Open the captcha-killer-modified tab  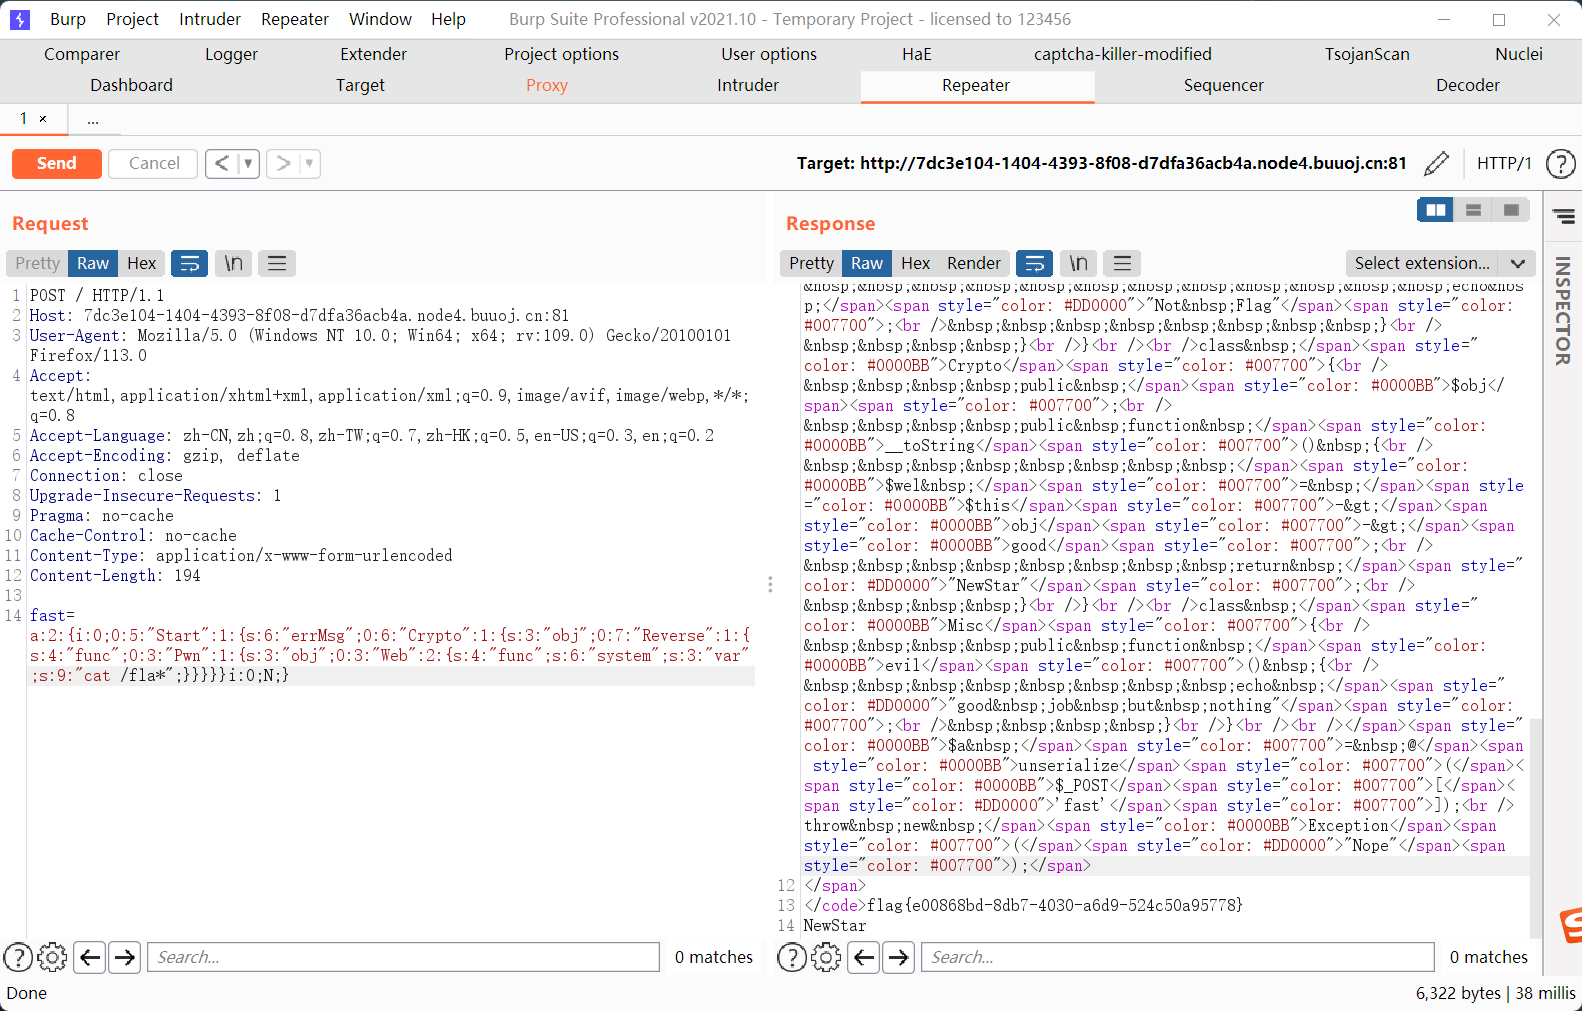click(x=1122, y=54)
